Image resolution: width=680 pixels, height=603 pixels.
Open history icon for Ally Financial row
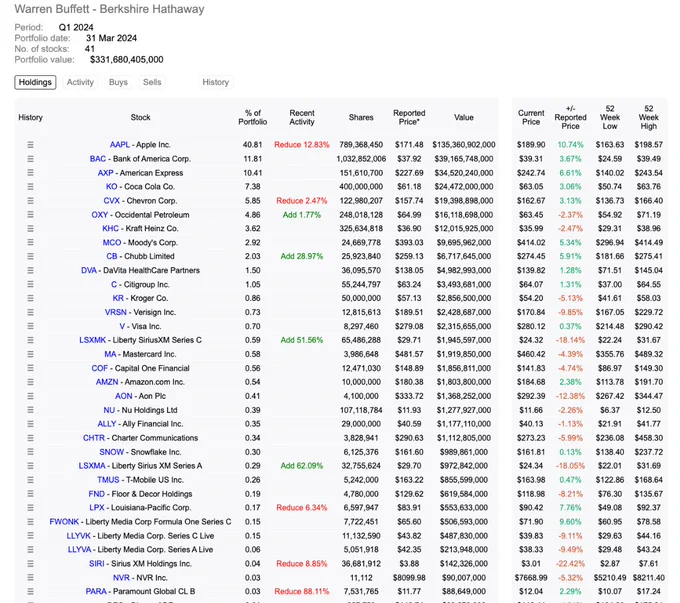[30, 424]
